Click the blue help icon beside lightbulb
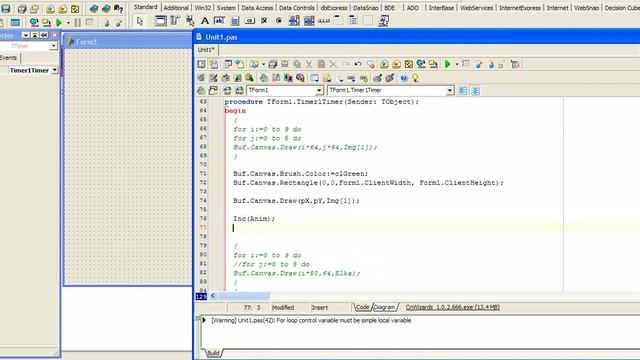This screenshot has height=360, width=640. [404, 78]
